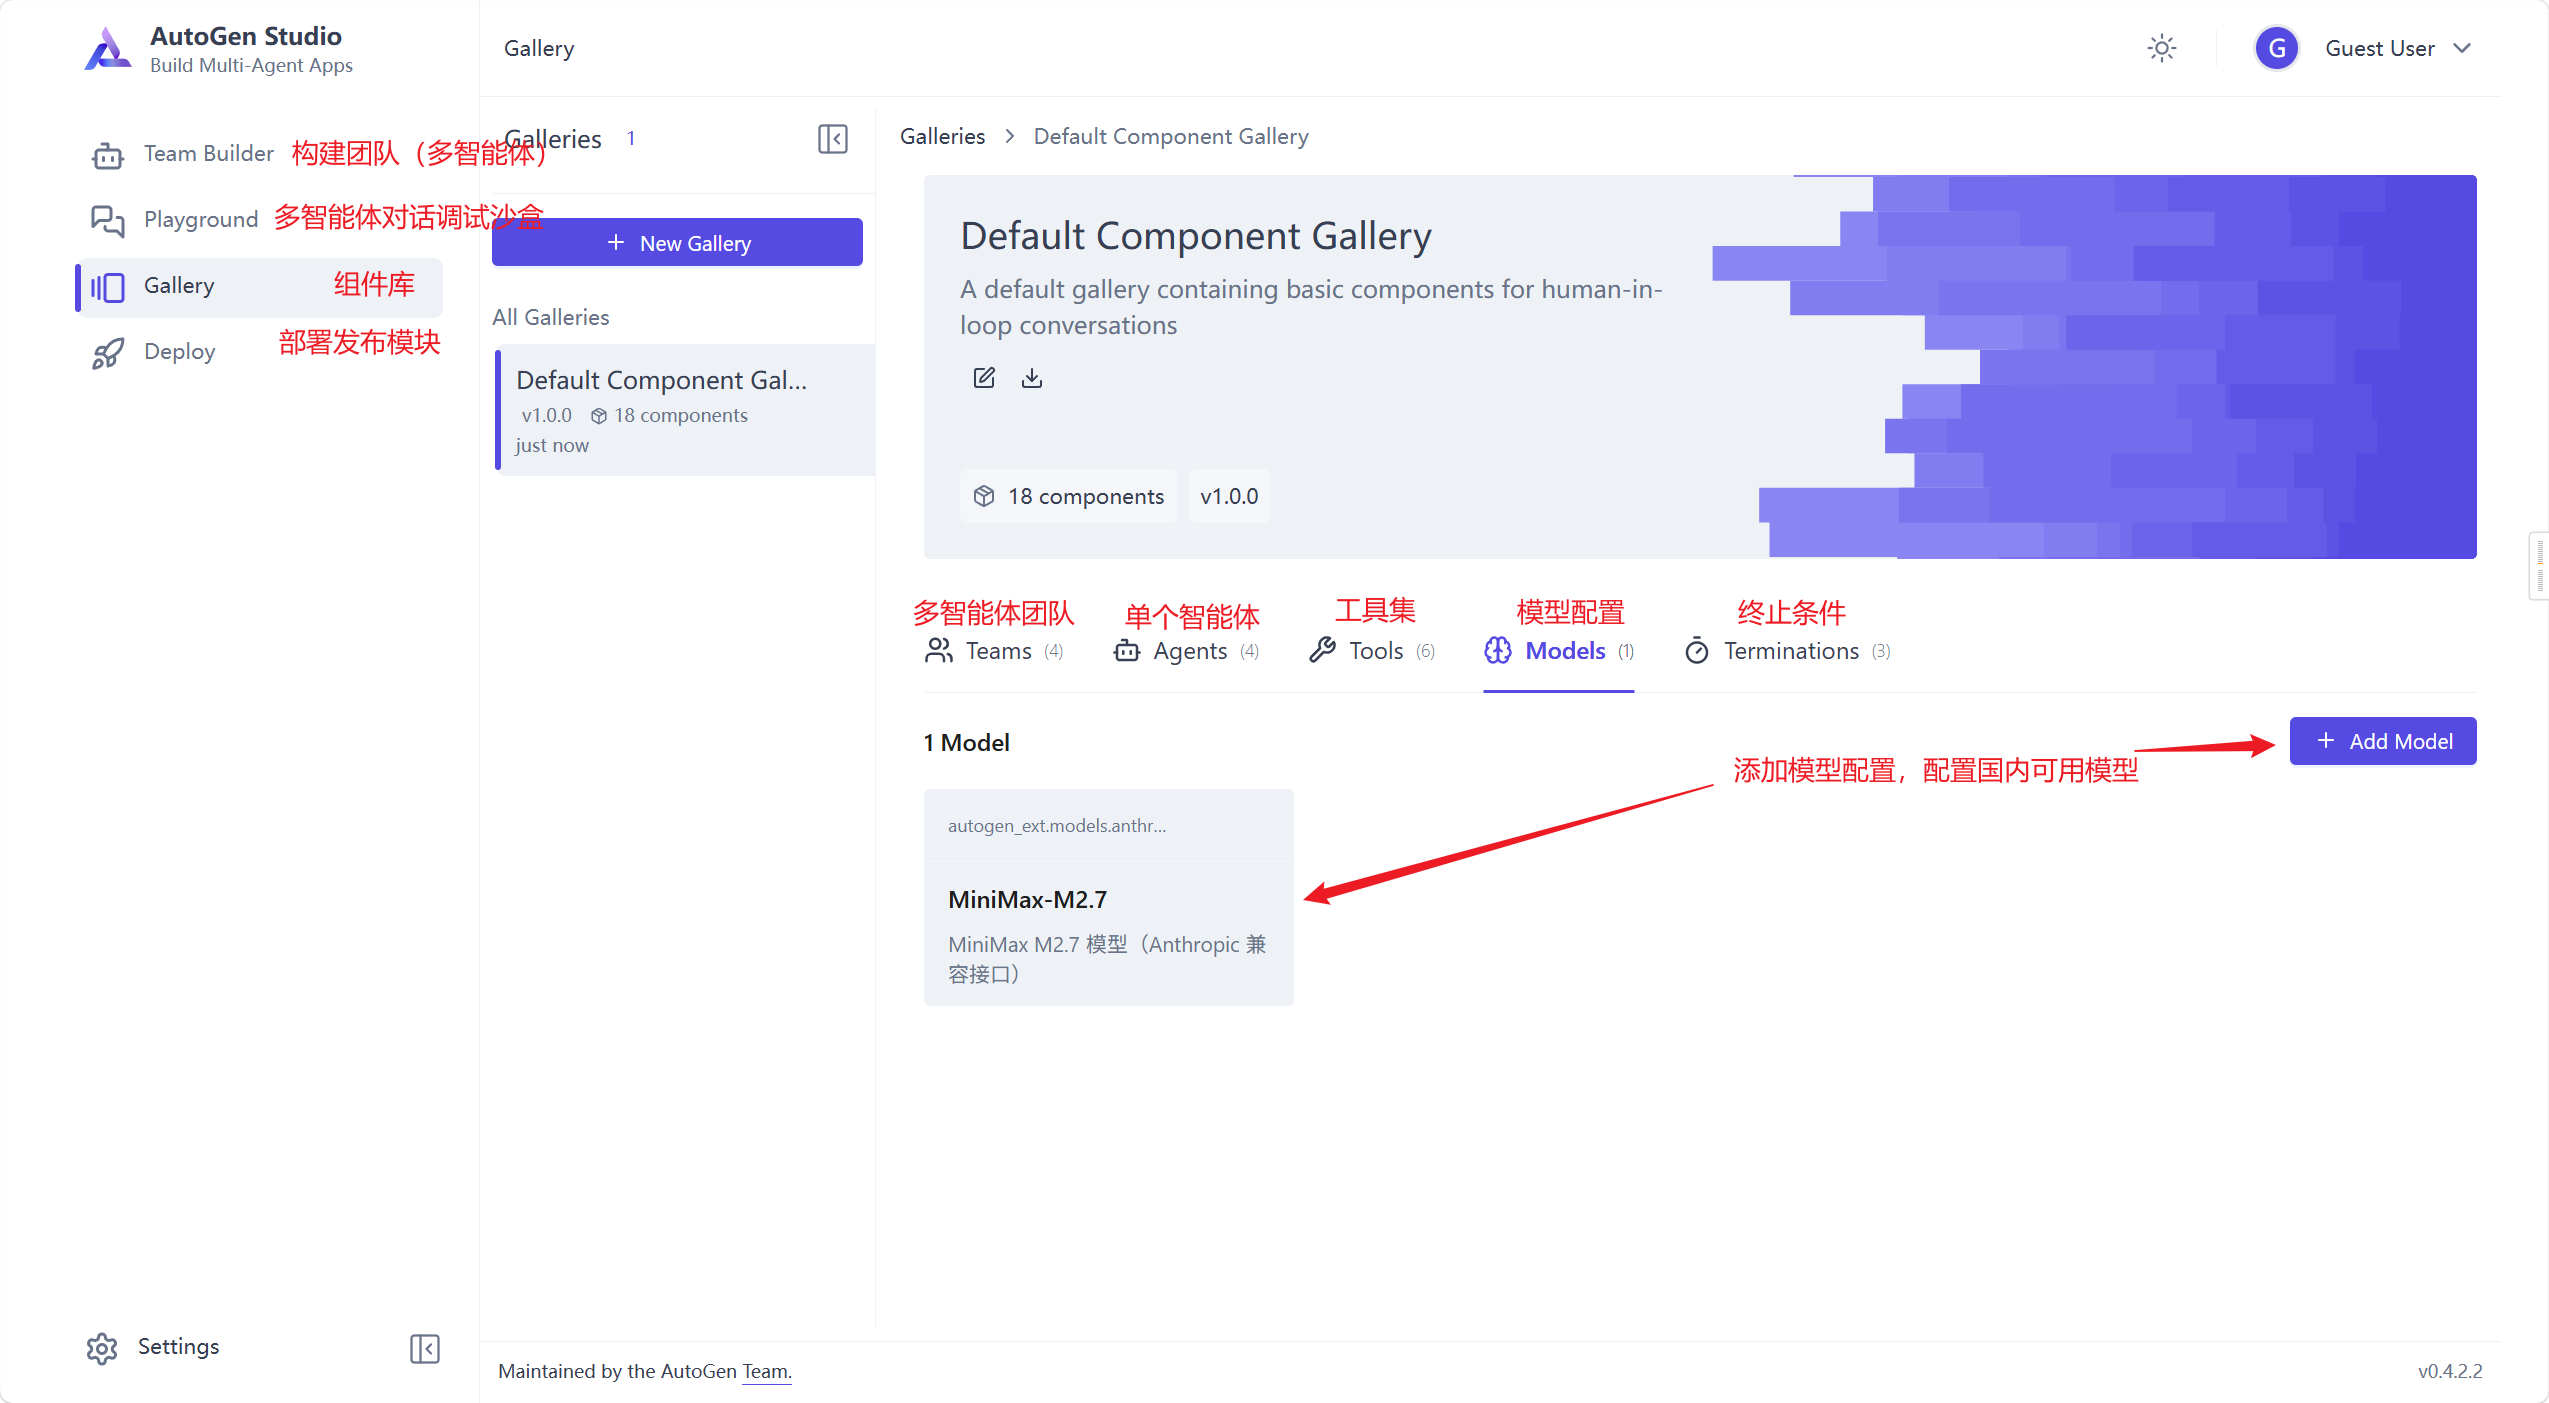The width and height of the screenshot is (2549, 1403).
Task: Open the Deploy section
Action: [179, 352]
